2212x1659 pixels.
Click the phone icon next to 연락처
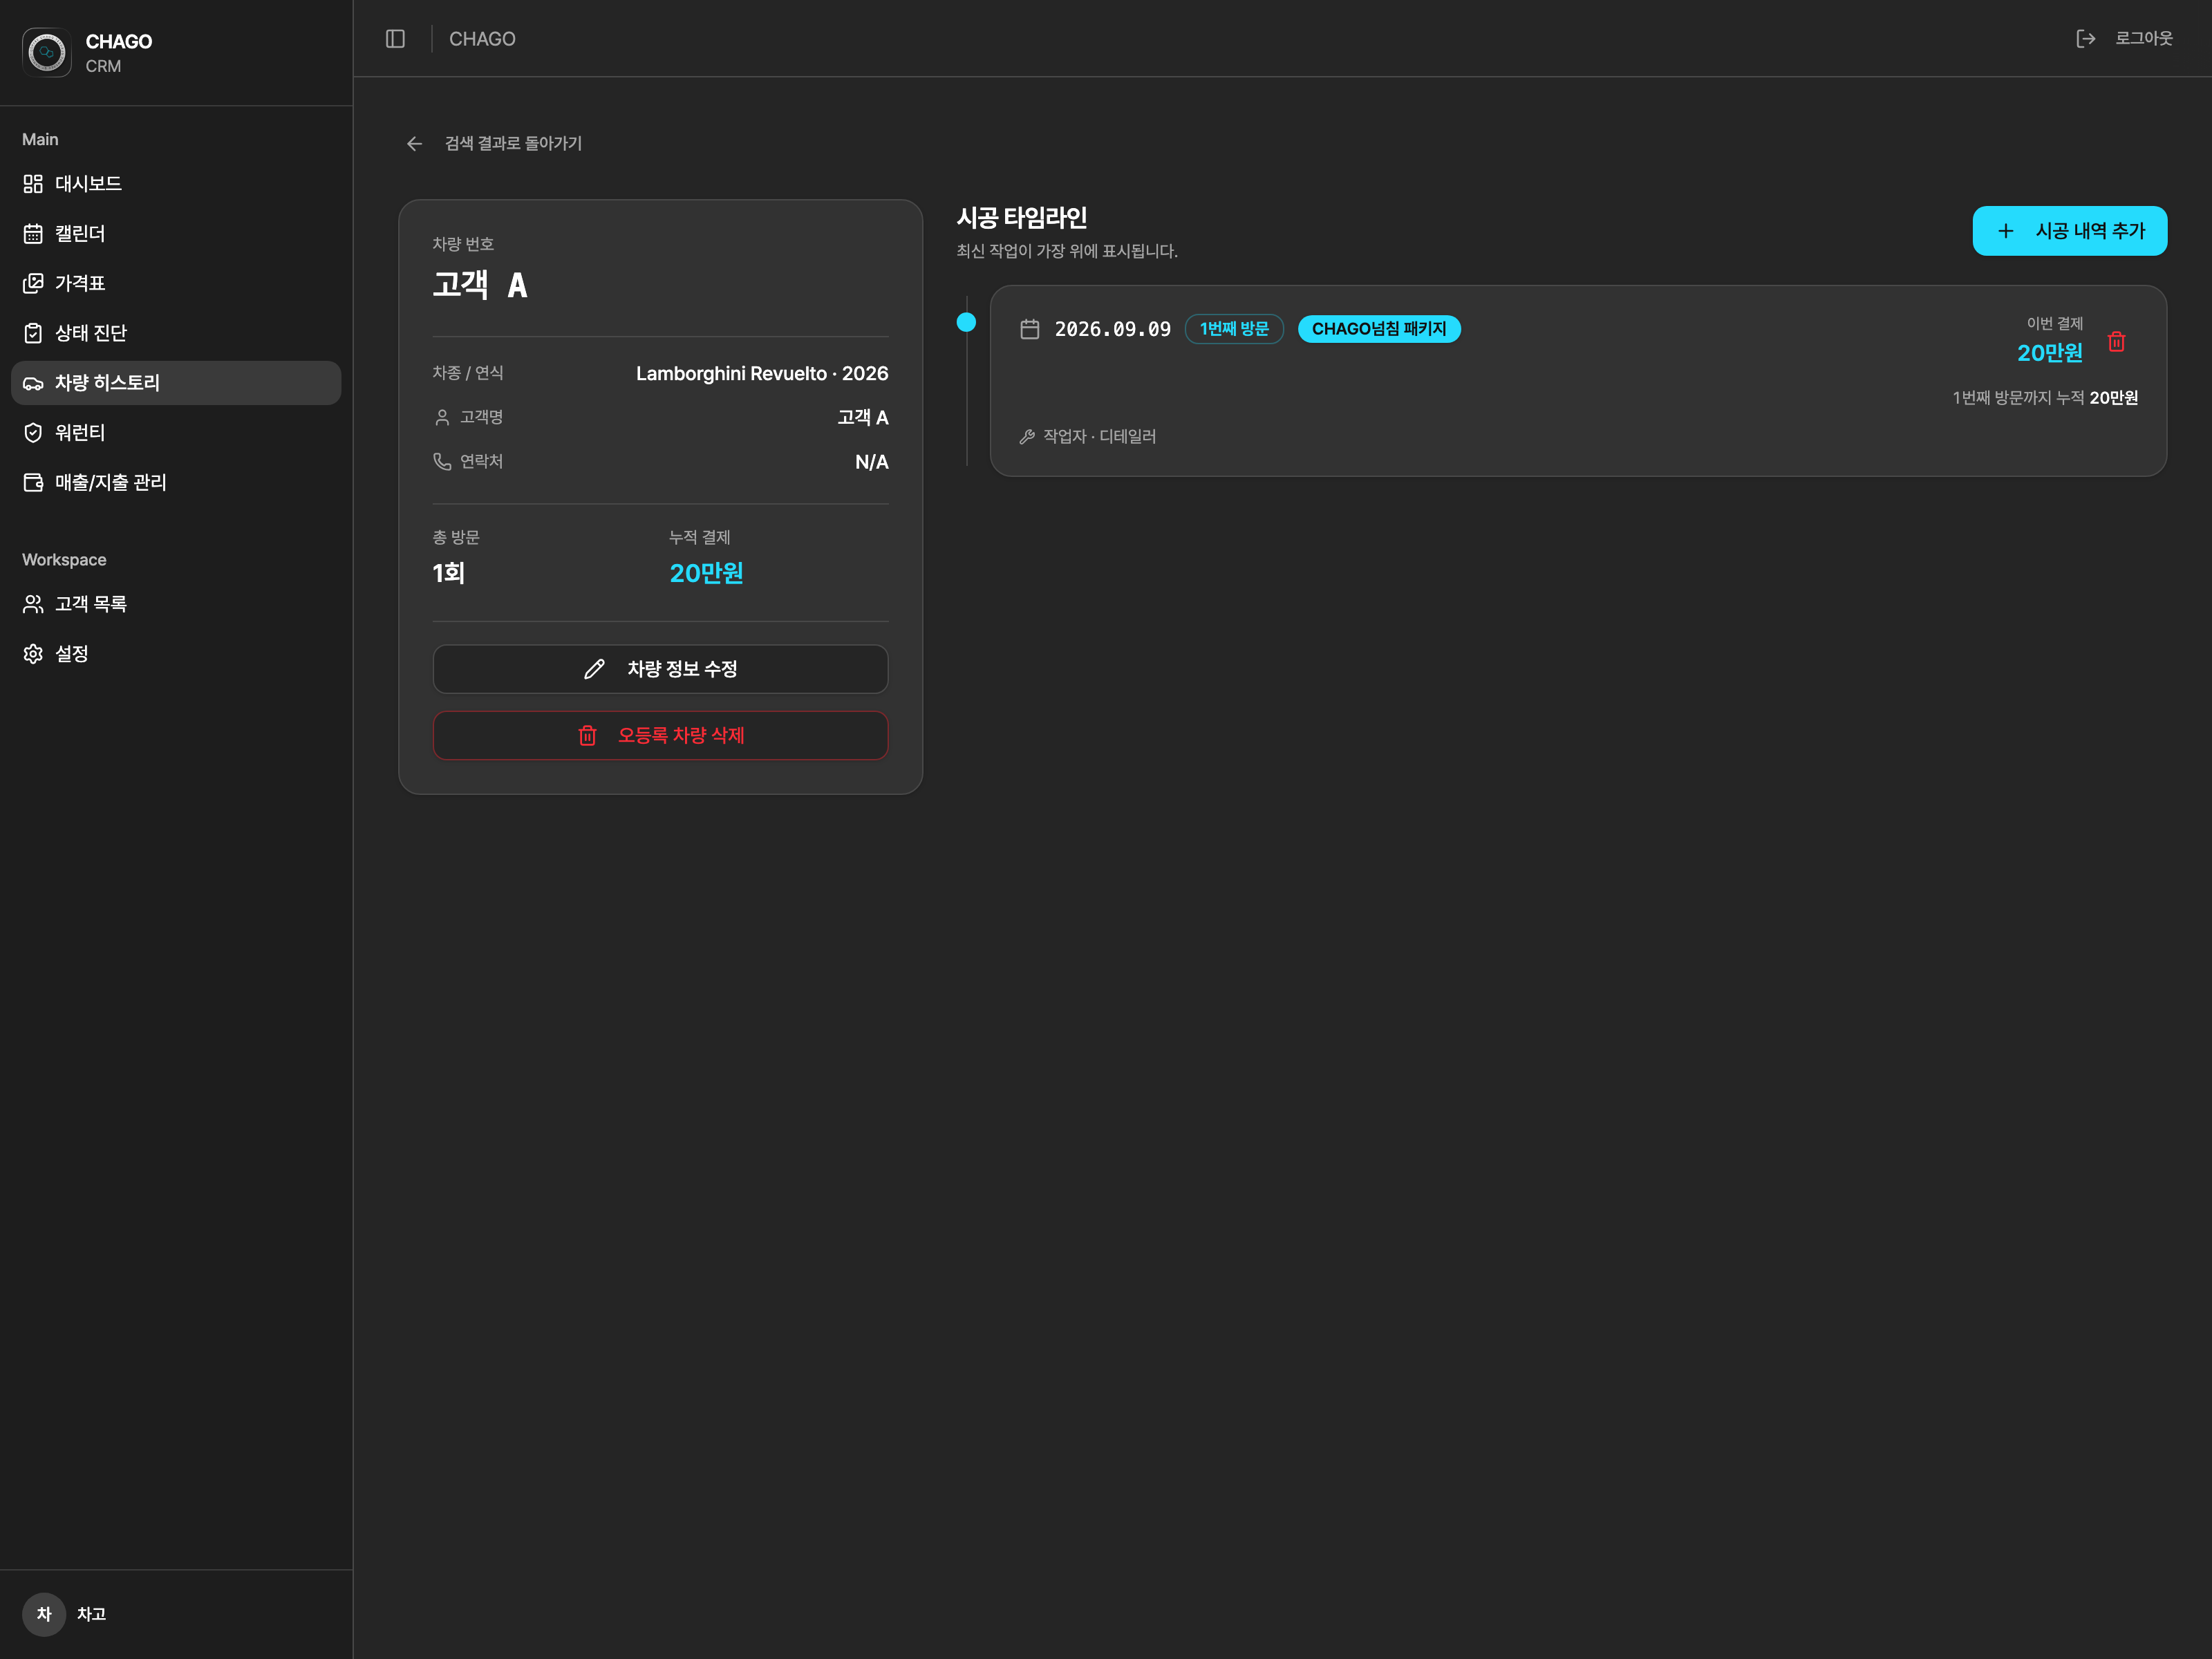[442, 461]
